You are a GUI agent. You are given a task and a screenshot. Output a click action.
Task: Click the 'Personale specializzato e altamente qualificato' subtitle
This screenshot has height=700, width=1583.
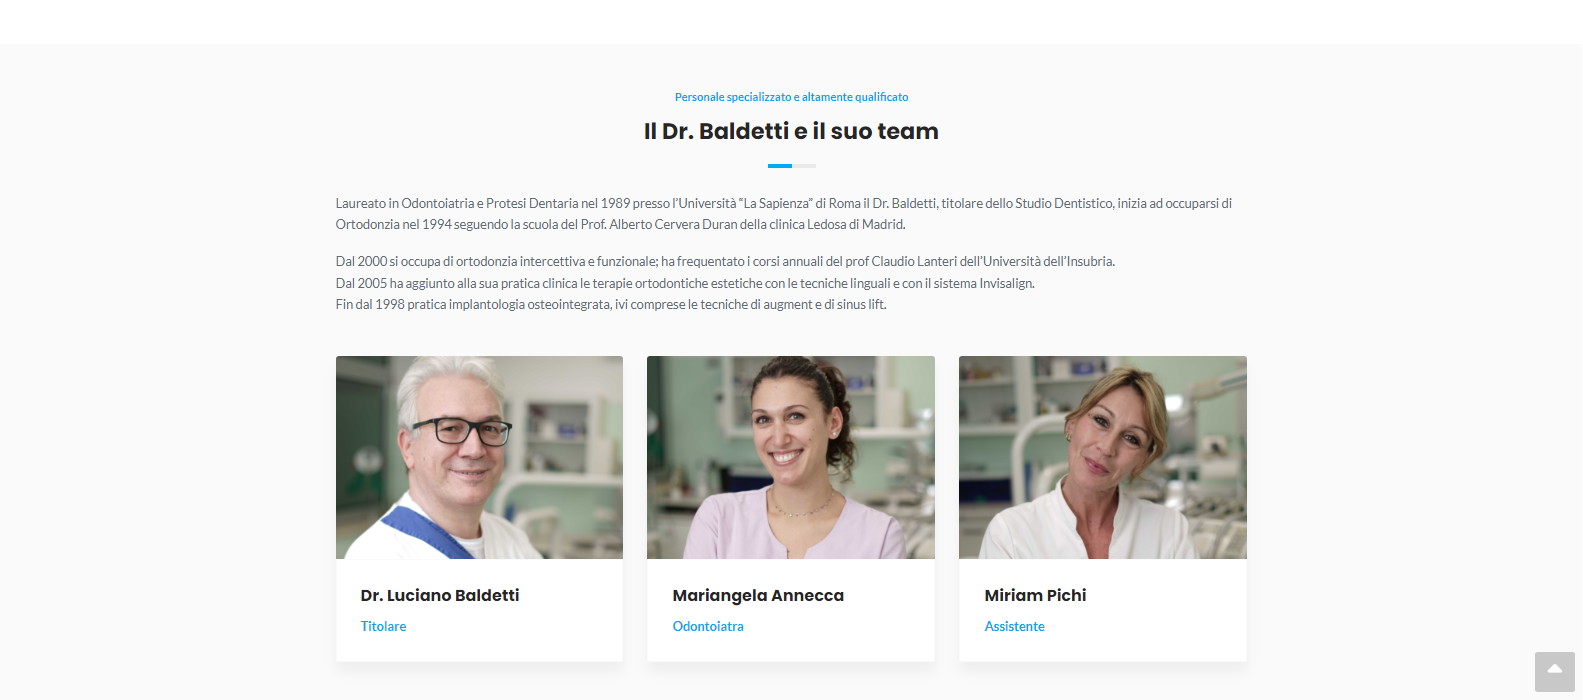pyautogui.click(x=791, y=97)
